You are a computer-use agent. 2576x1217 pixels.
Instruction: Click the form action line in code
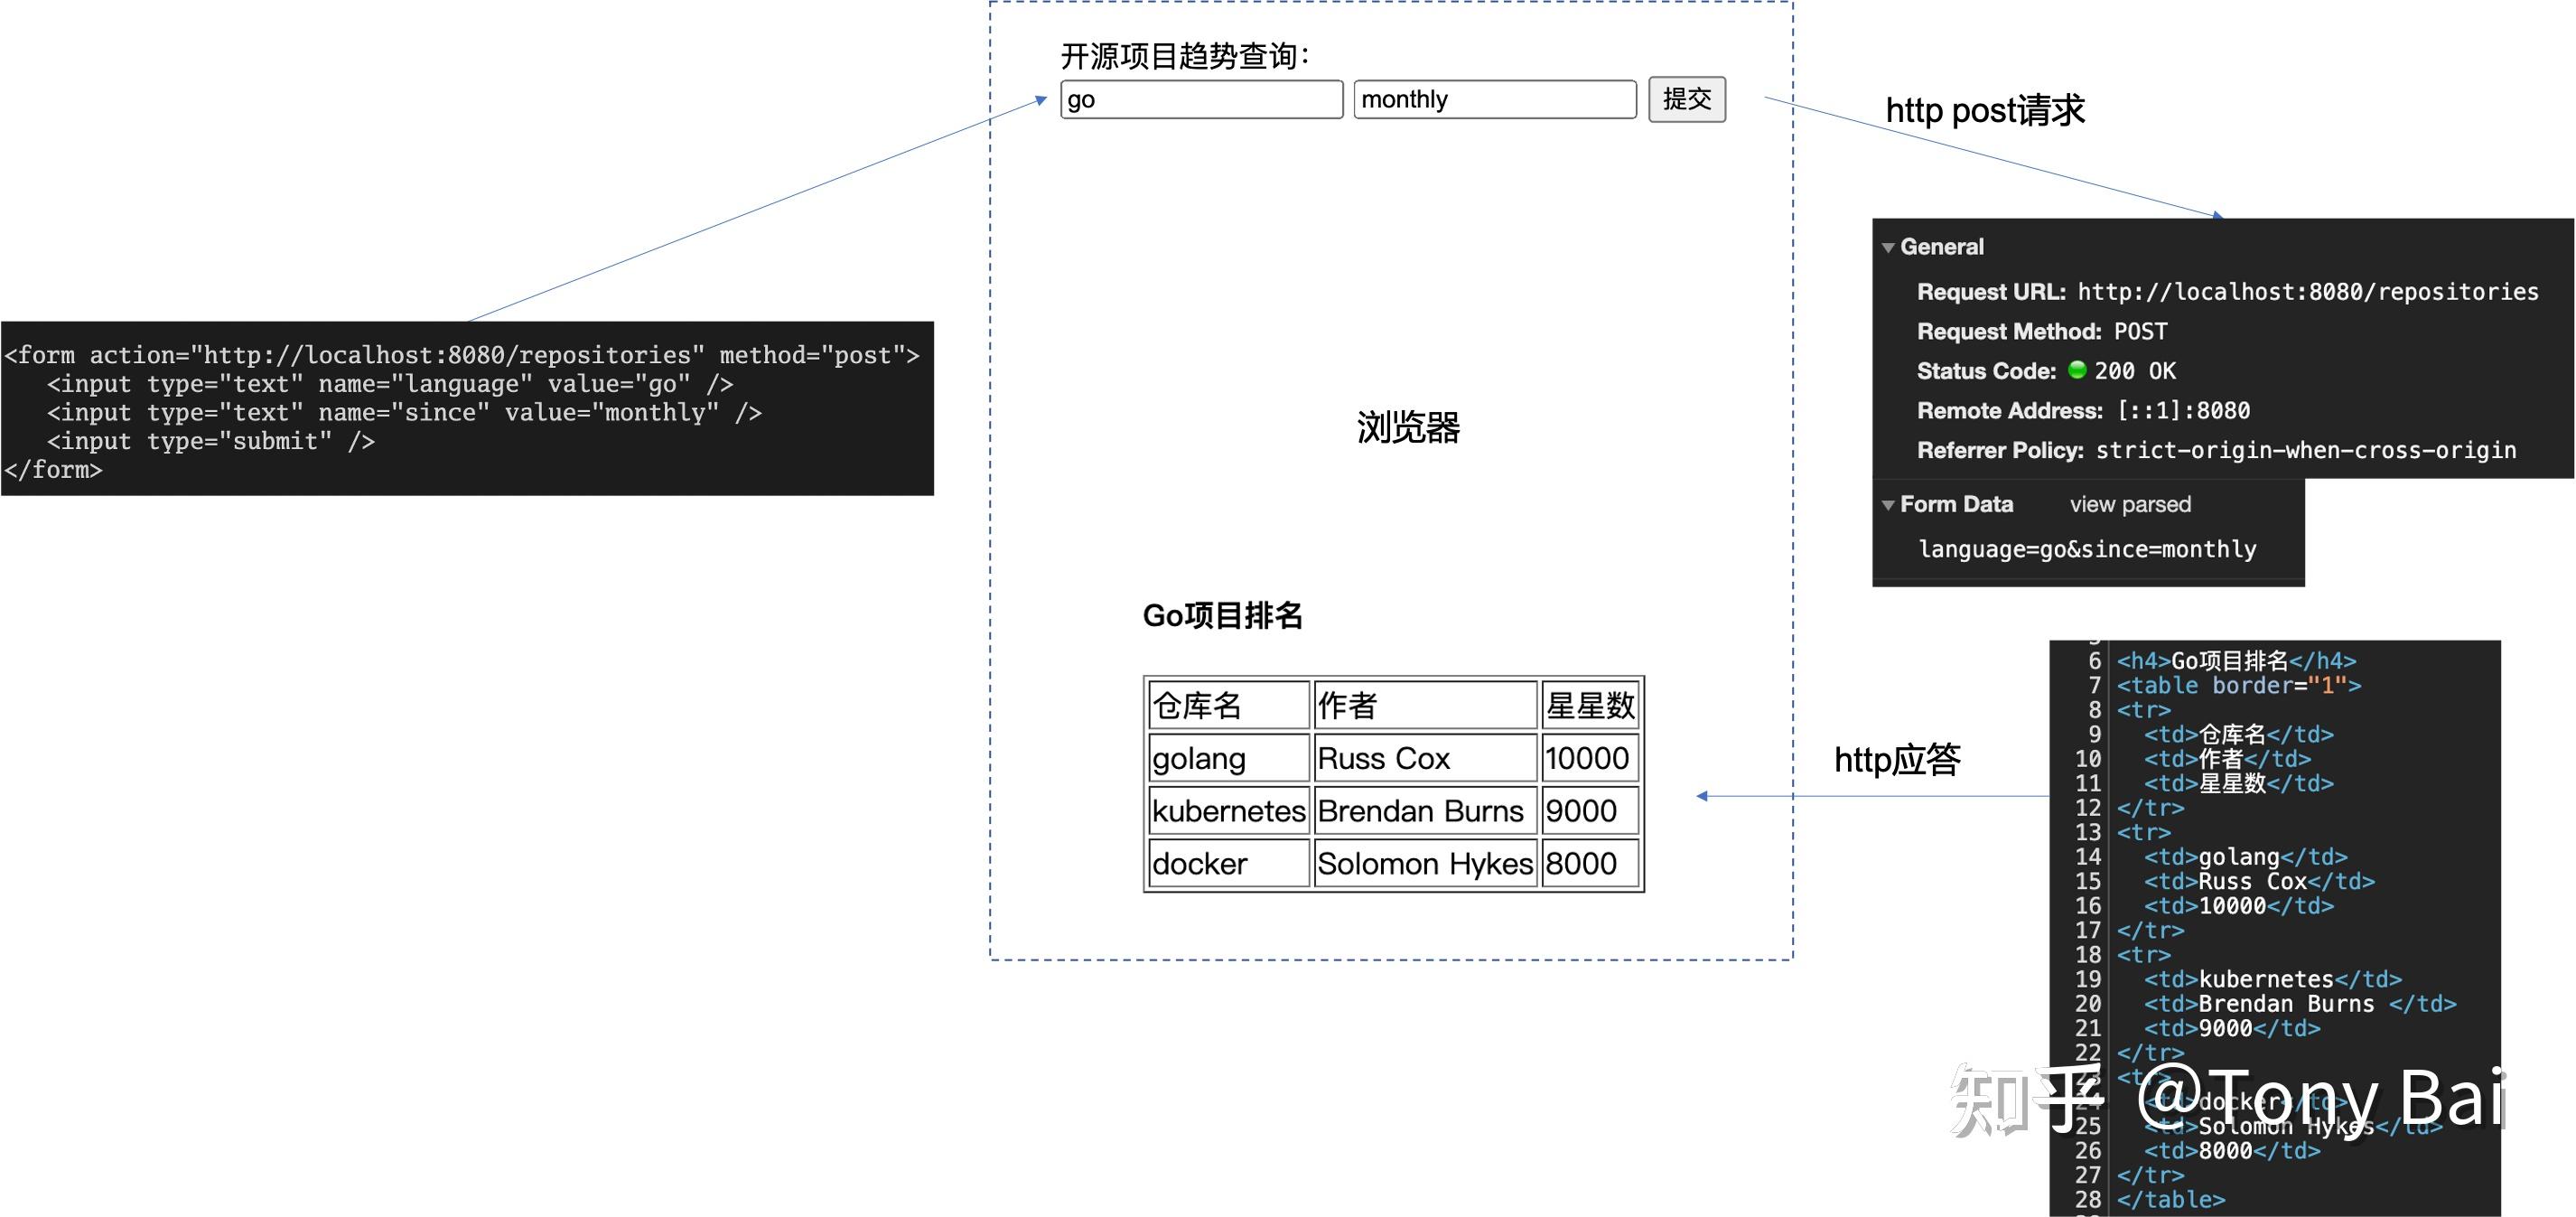[461, 355]
